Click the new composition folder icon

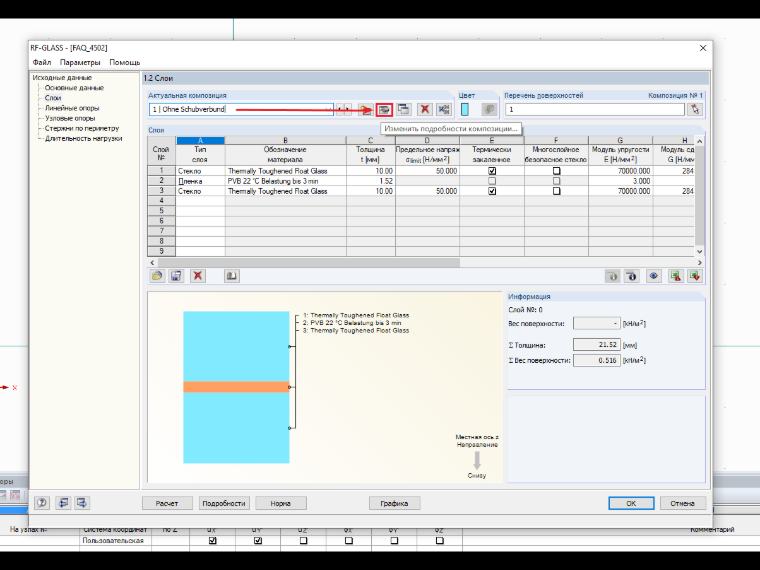click(x=365, y=110)
